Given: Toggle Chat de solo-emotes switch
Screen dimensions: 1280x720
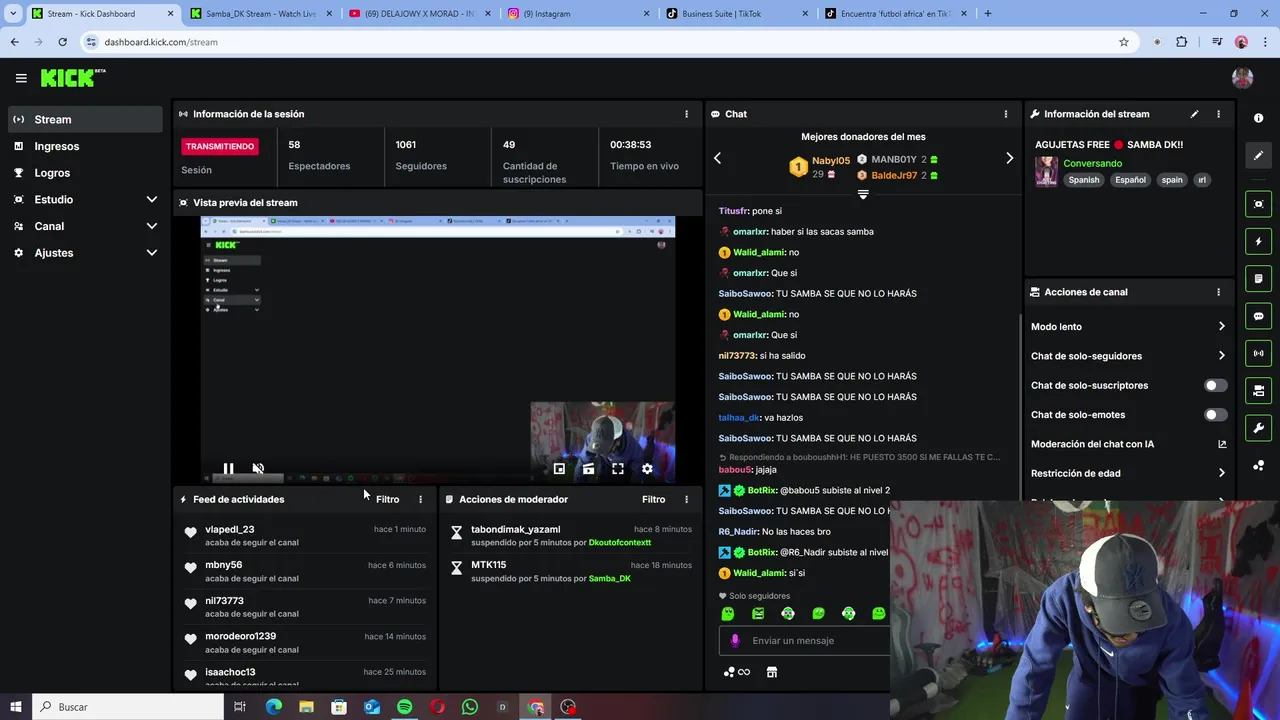Looking at the screenshot, I should [x=1215, y=414].
